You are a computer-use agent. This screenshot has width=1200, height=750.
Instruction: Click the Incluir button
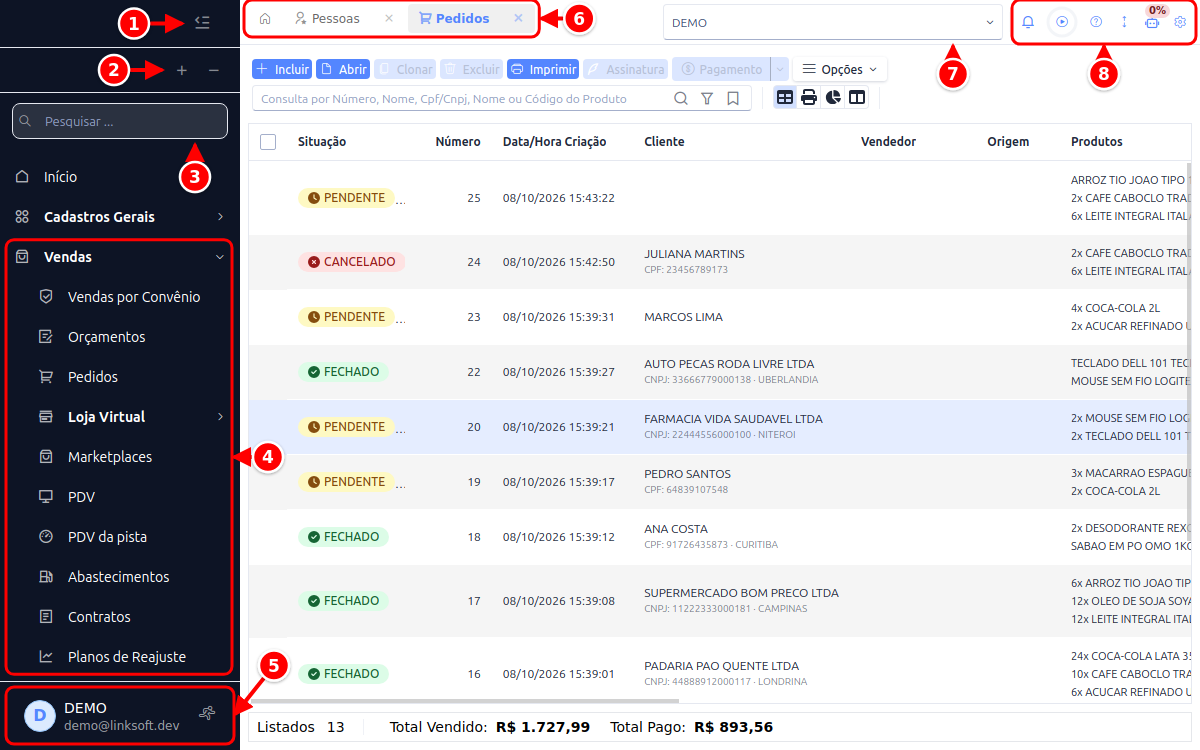(282, 70)
